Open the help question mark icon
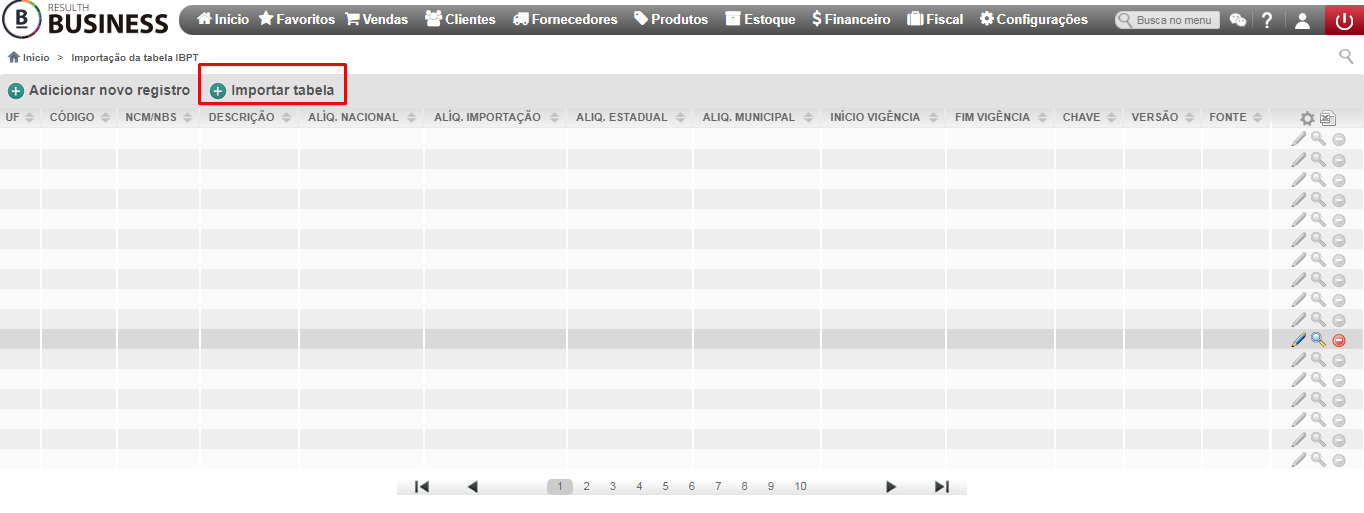 (1267, 20)
